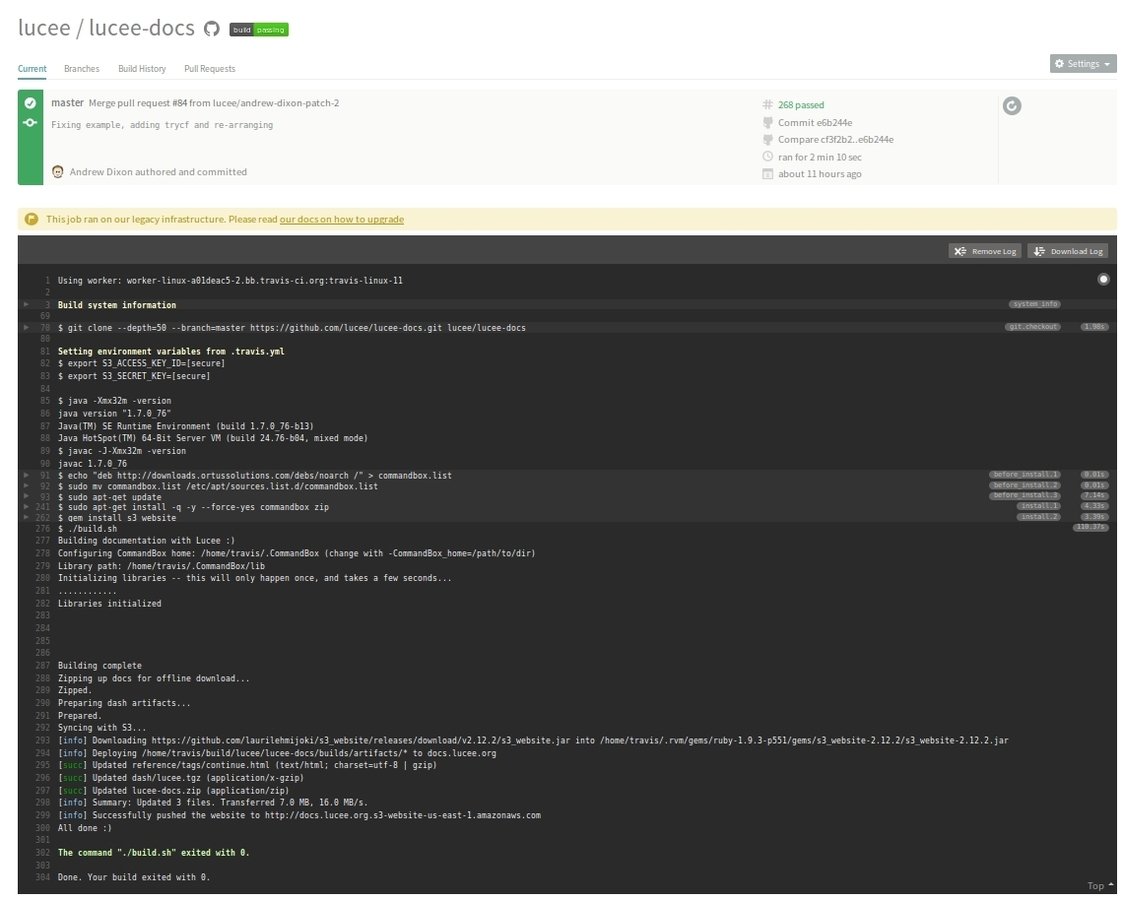Click the before_install.2 log tag

1025,485
